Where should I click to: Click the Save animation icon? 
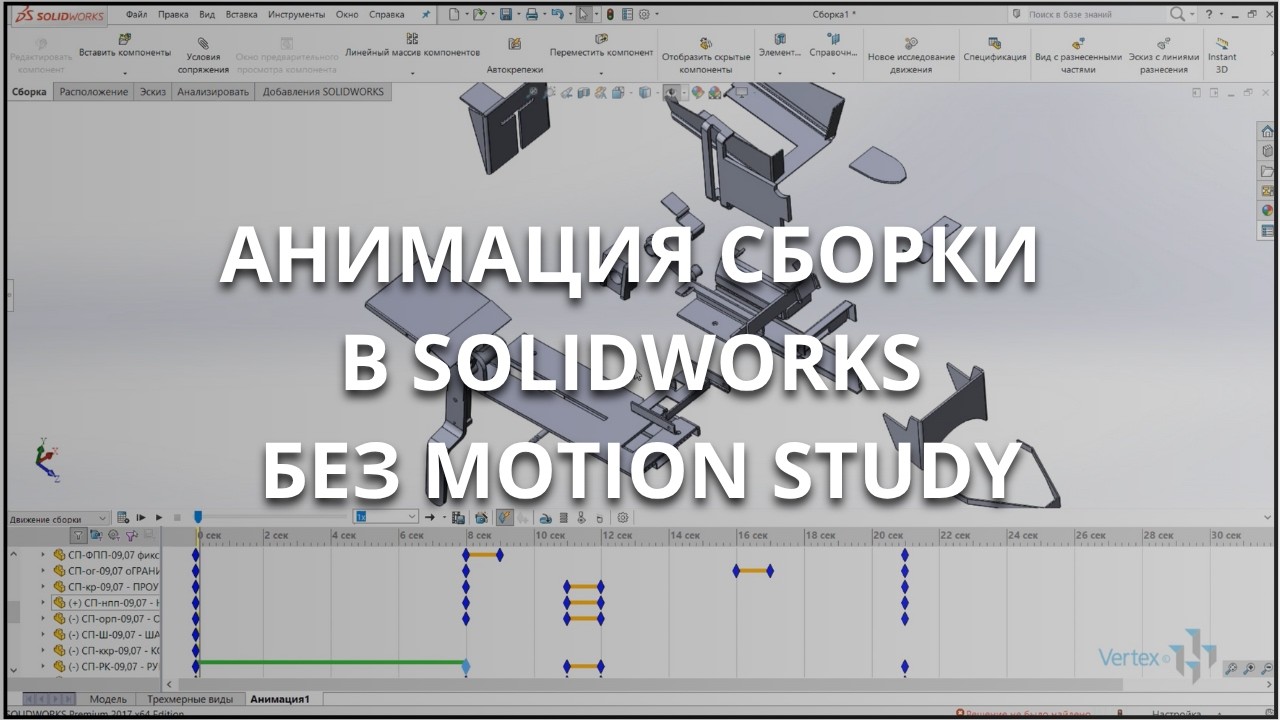click(459, 517)
